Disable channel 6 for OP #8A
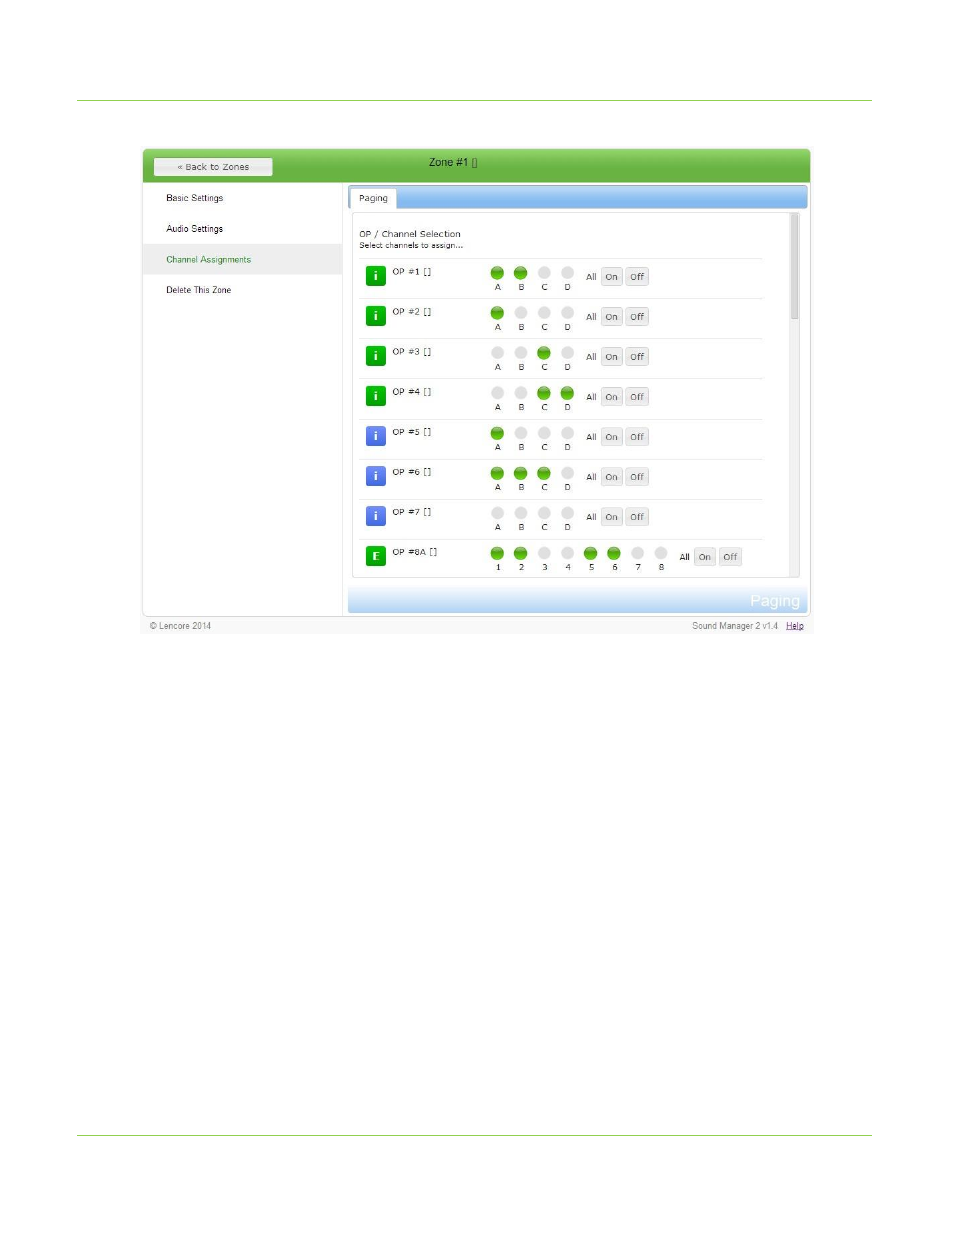Screen dimensions: 954x1235 [614, 553]
